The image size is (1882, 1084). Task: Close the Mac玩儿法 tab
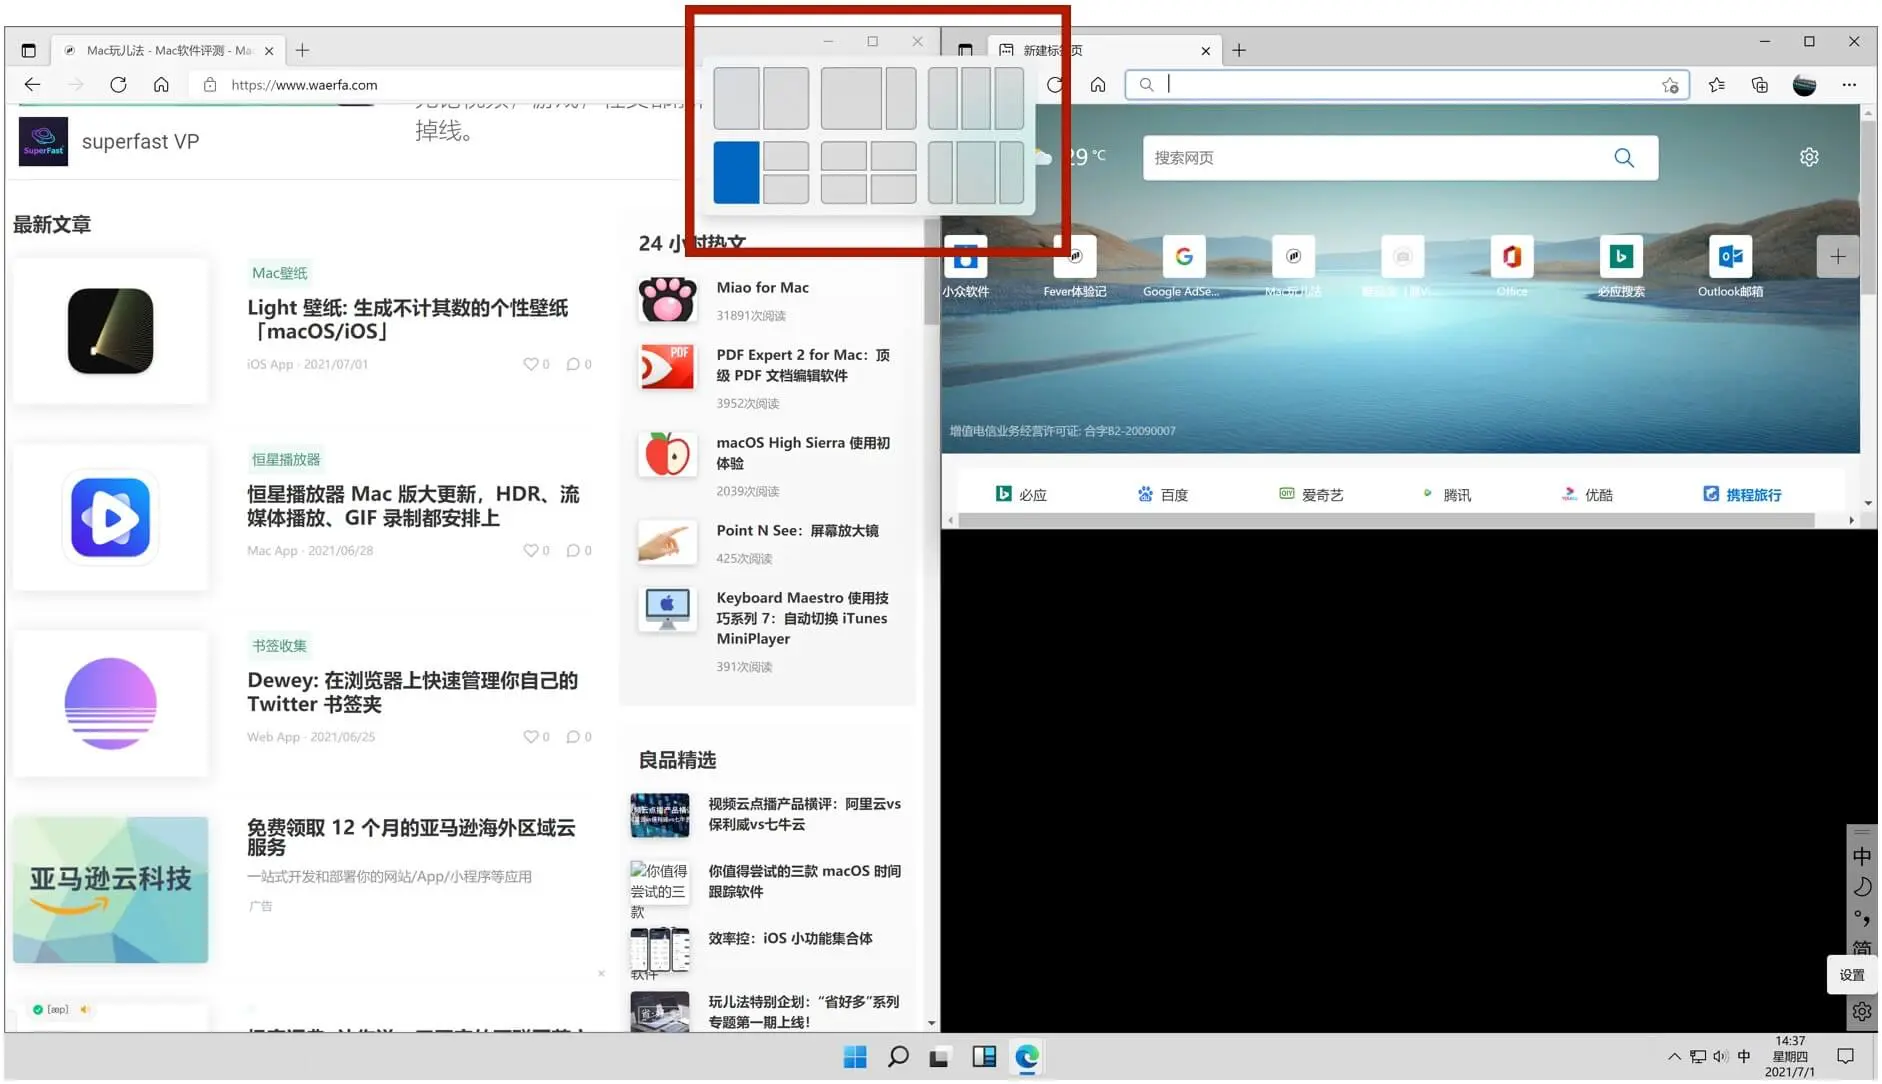pos(268,50)
